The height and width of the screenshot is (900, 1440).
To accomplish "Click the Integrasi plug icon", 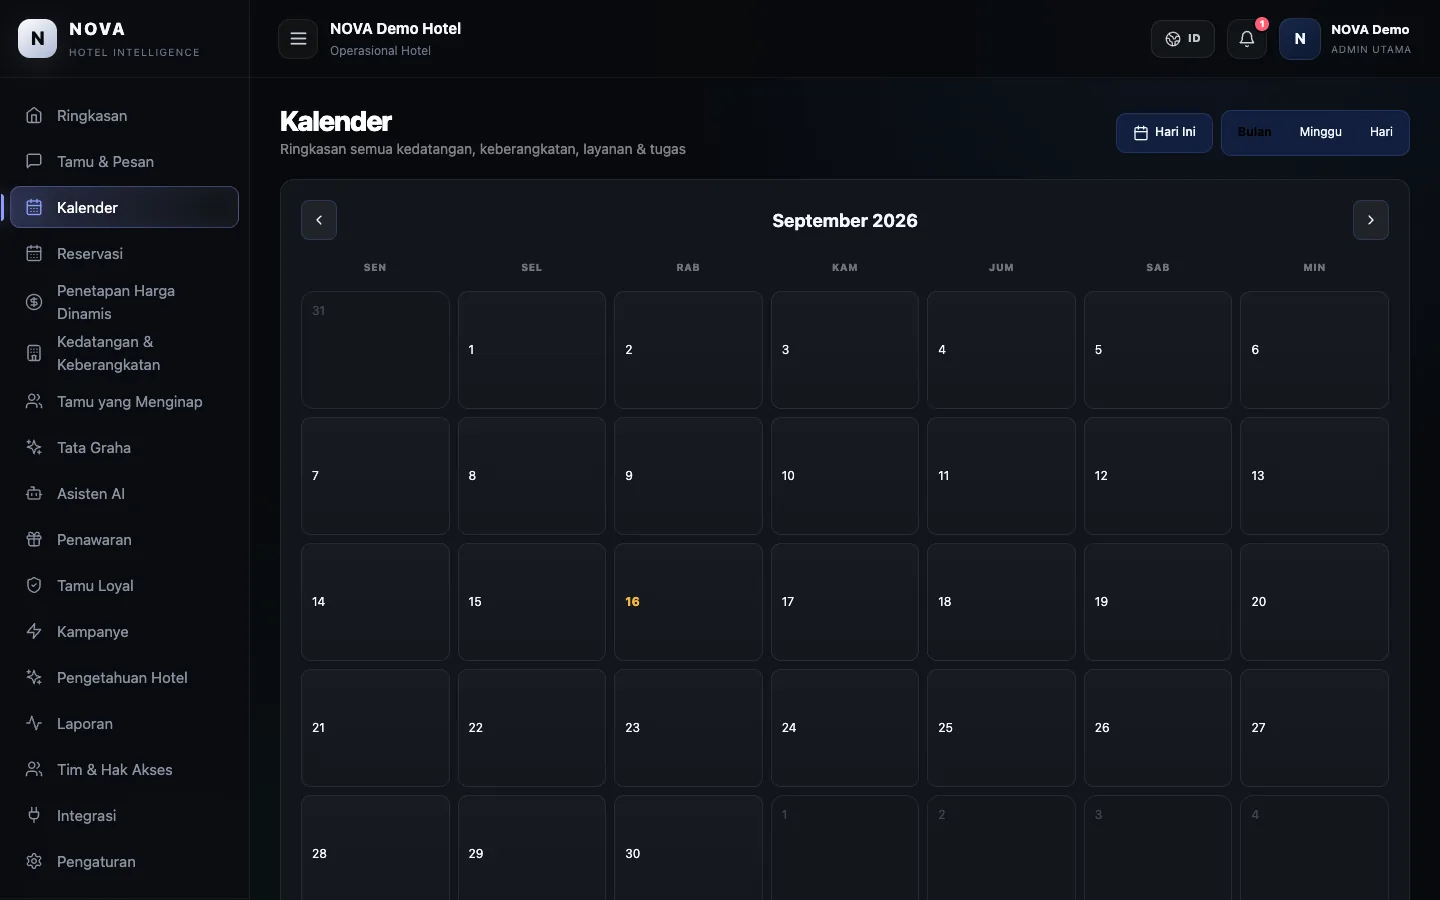I will click(x=34, y=816).
